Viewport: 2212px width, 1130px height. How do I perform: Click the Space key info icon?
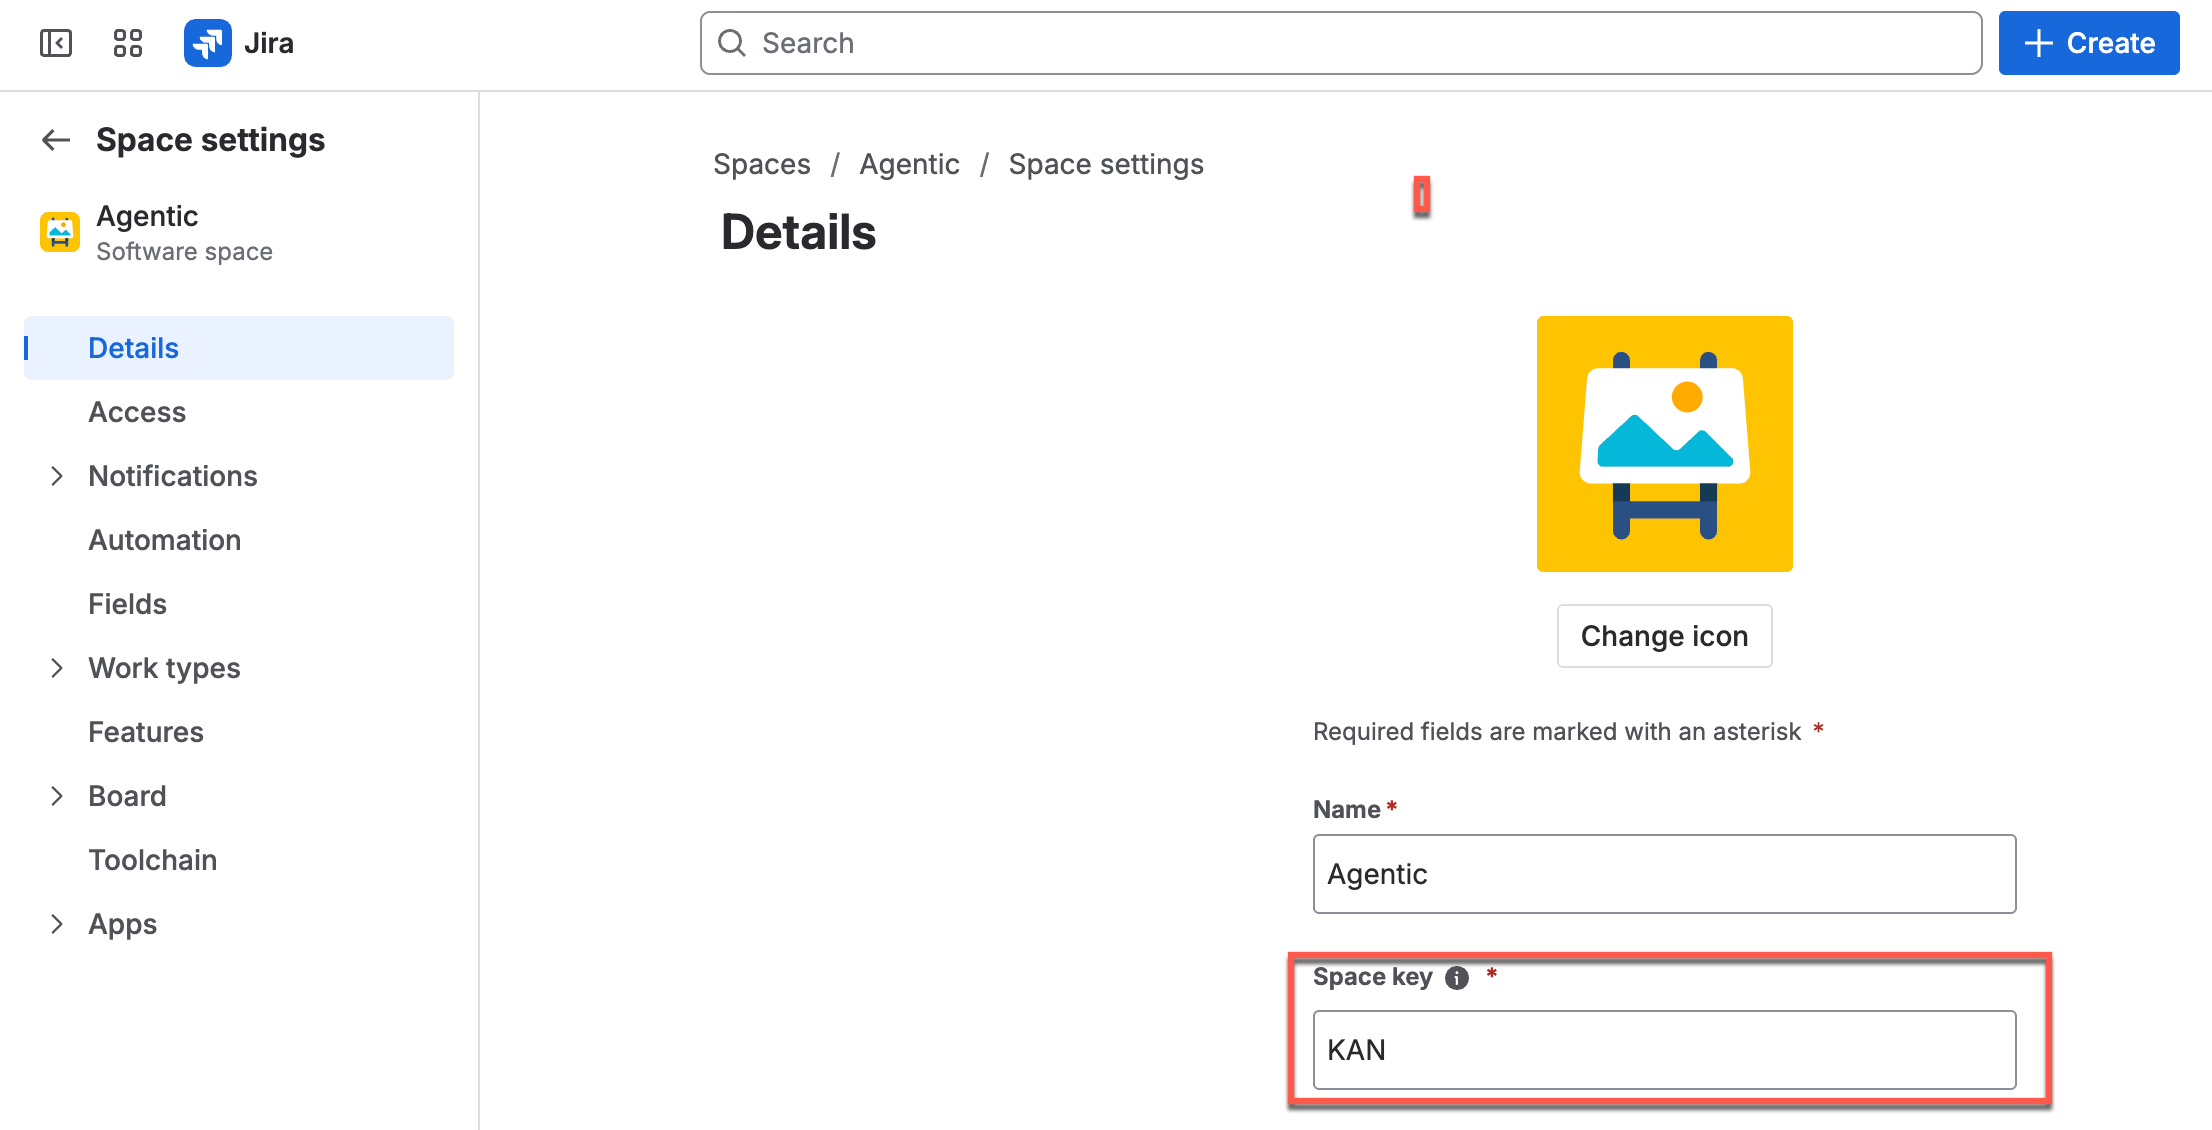(x=1457, y=978)
